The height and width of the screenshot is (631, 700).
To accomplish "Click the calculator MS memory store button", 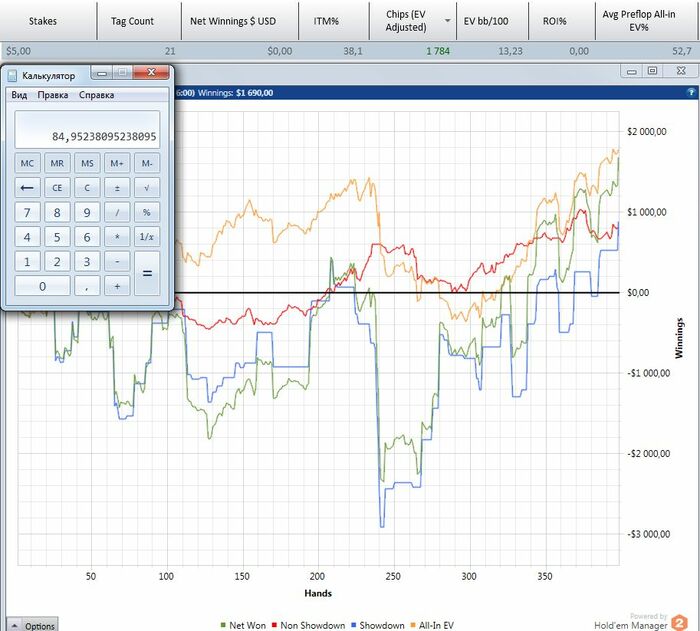I will [87, 163].
